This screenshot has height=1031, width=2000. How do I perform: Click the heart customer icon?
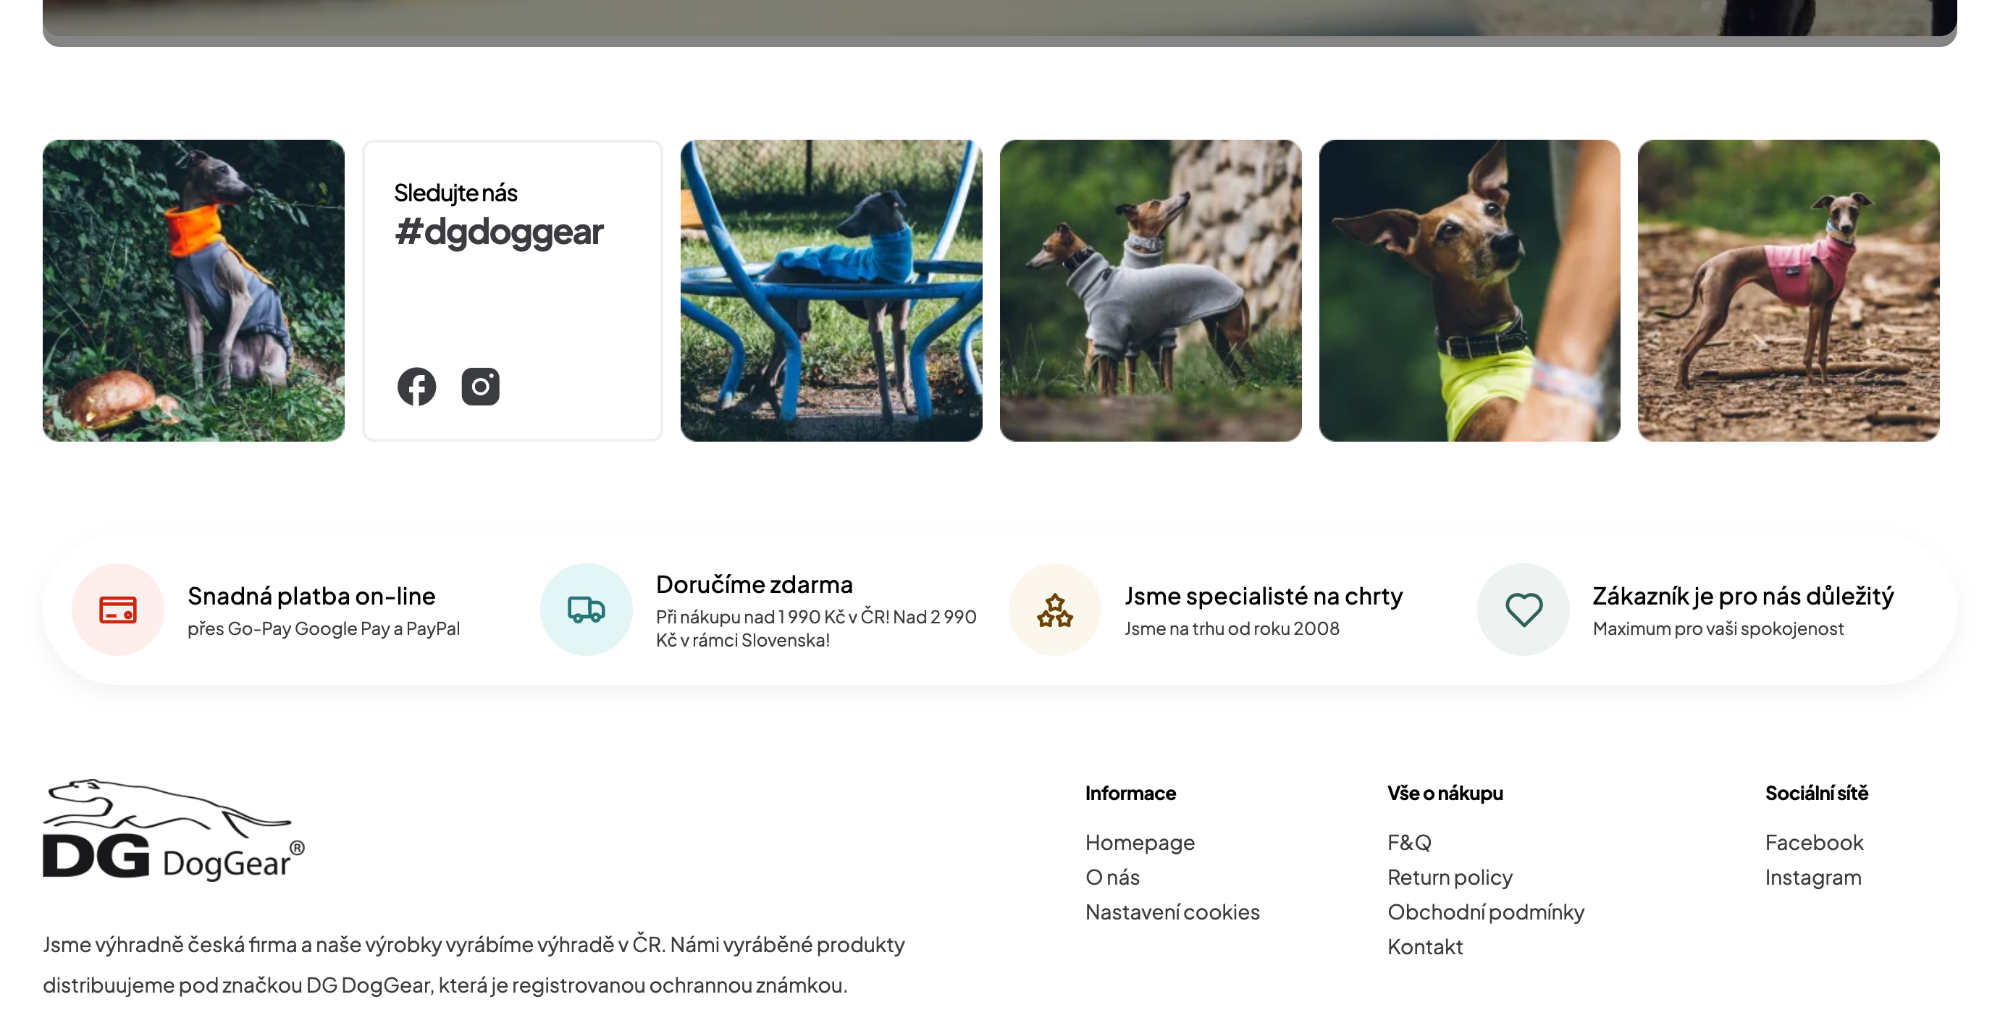pos(1523,609)
